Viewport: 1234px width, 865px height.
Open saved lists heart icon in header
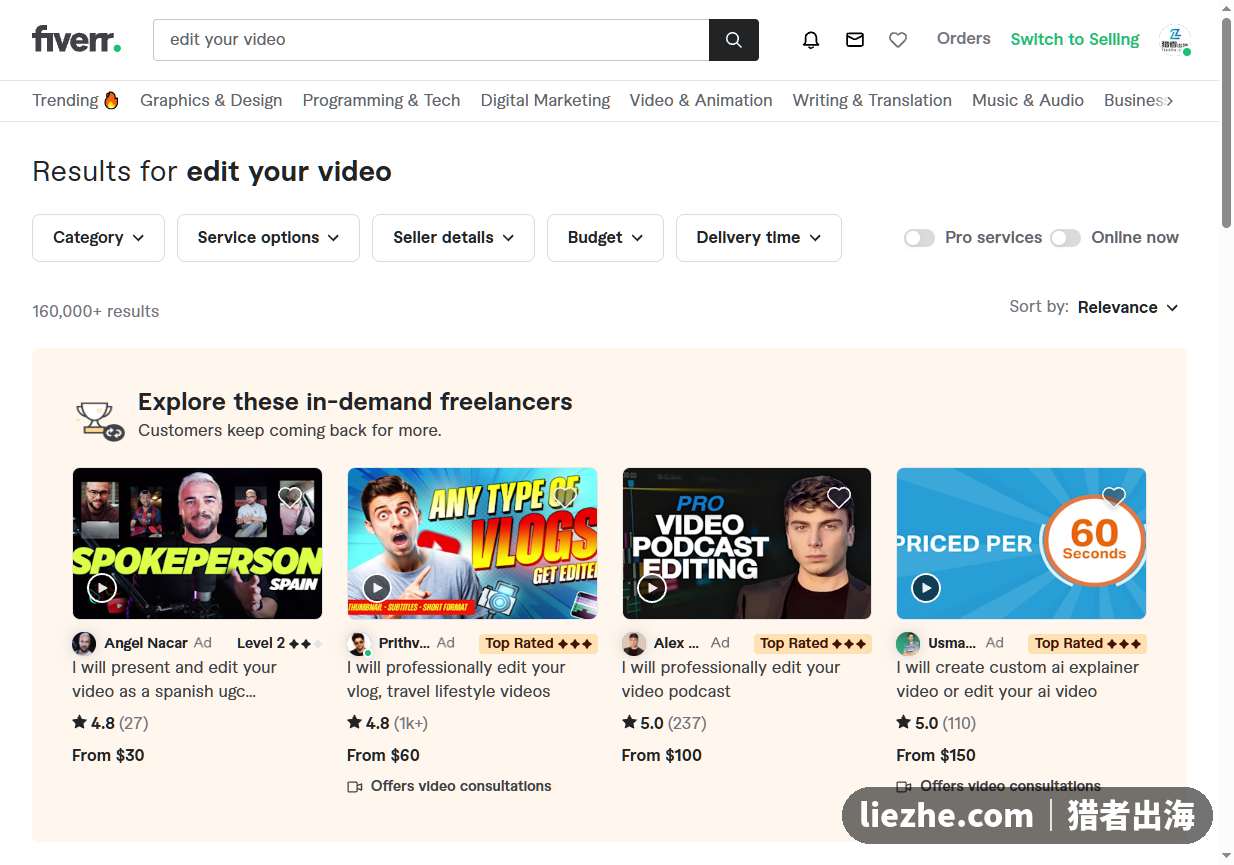[x=898, y=40]
